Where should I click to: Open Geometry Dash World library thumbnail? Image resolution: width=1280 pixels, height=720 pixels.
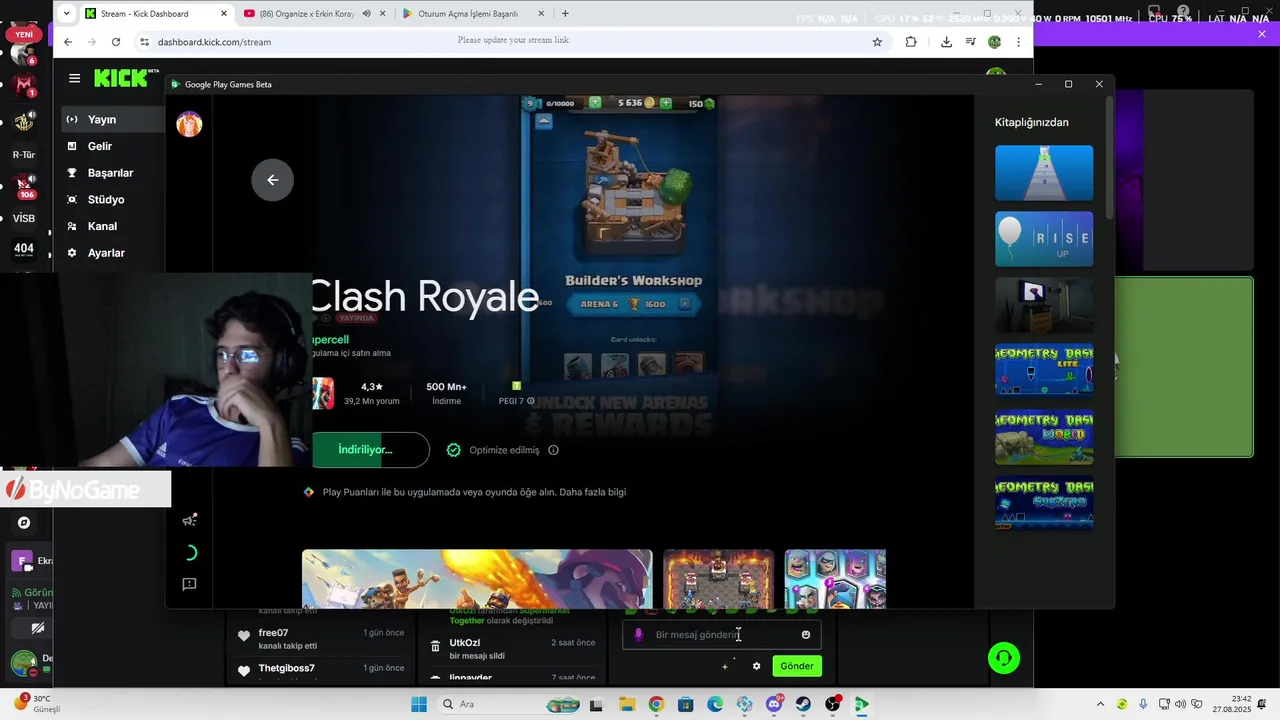click(1044, 436)
